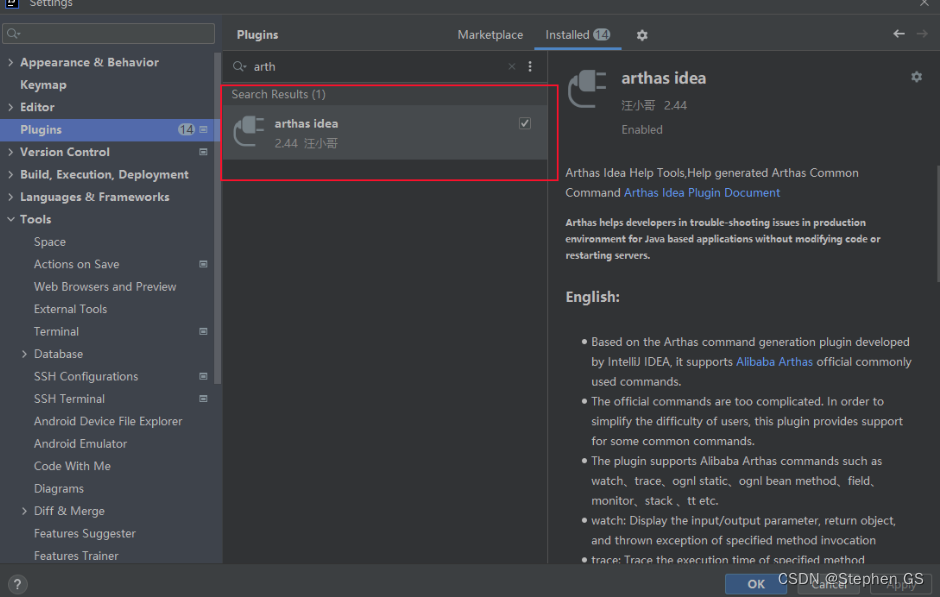
Task: Open Features Trainer settings
Action: click(x=76, y=556)
